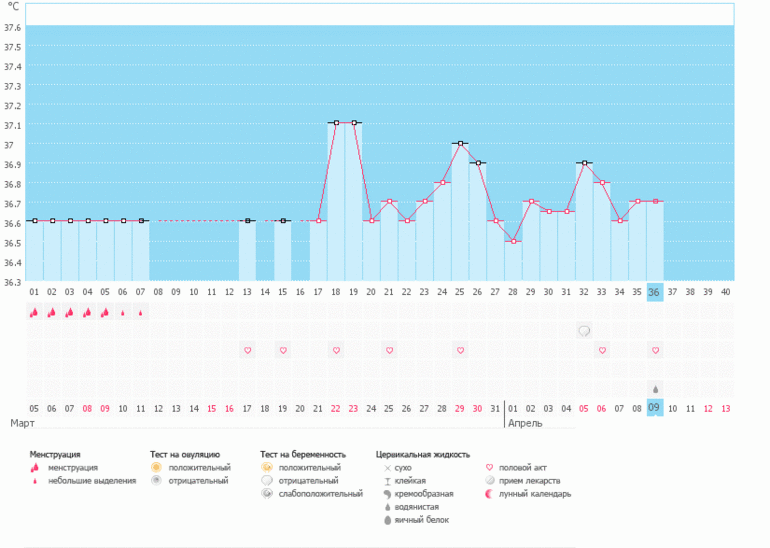Select the highlighted date 09 in April
Image resolution: width=770 pixels, height=548 pixels.
(655, 408)
